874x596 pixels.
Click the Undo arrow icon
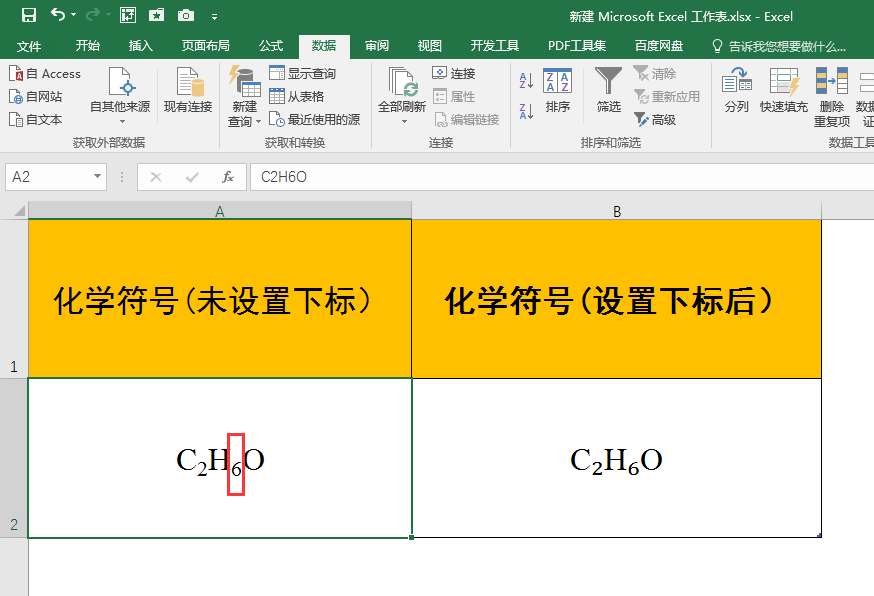point(58,14)
